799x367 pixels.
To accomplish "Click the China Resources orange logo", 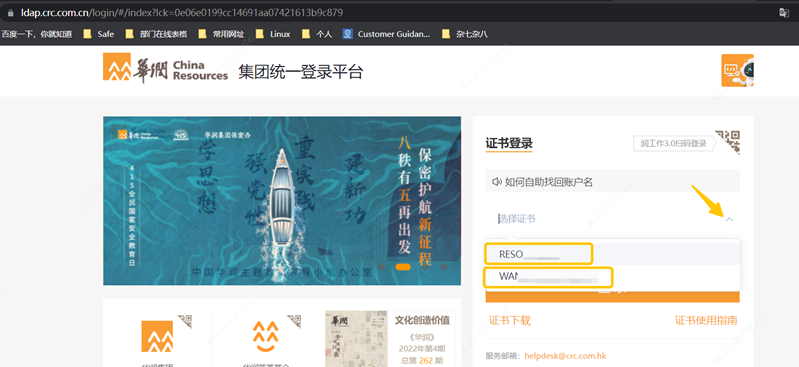I will click(117, 67).
